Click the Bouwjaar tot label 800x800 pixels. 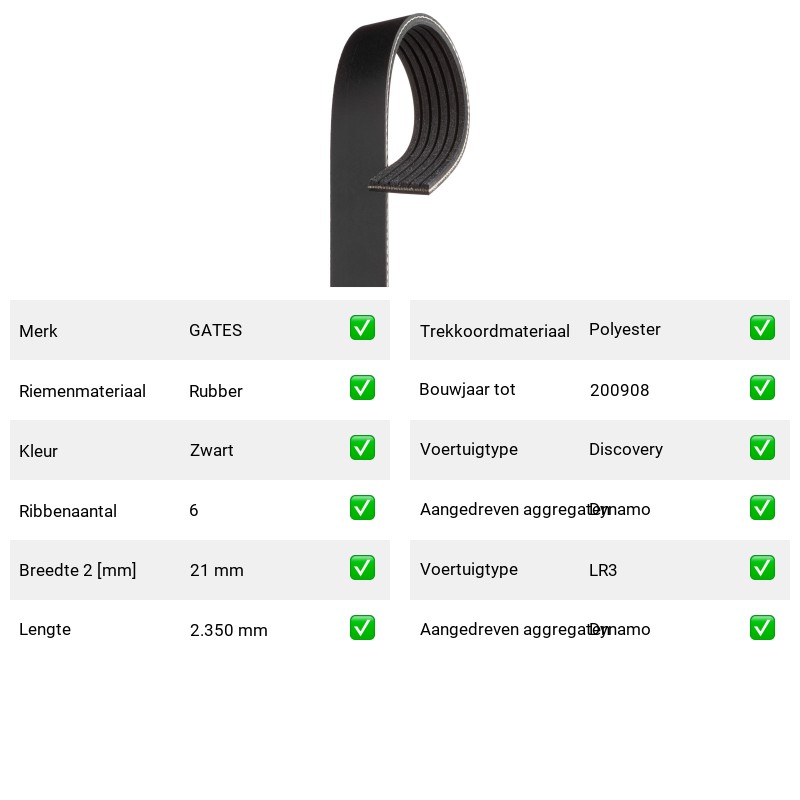pyautogui.click(x=467, y=389)
